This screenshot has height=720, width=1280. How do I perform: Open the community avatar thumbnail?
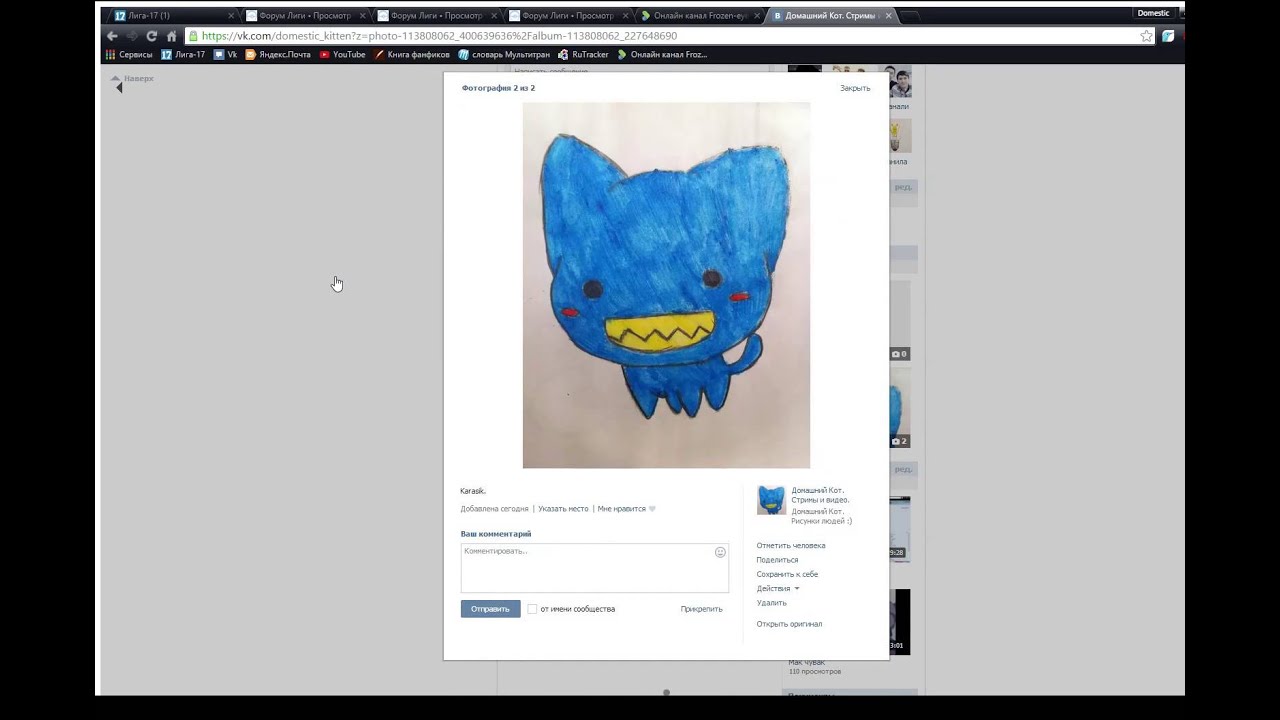[771, 500]
